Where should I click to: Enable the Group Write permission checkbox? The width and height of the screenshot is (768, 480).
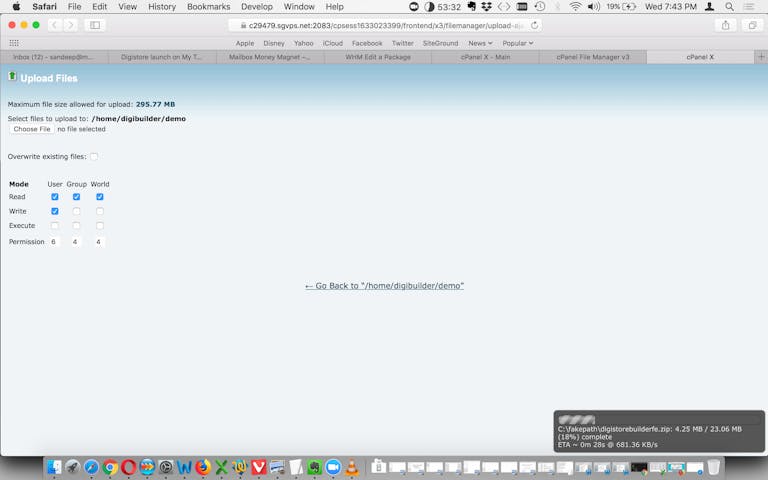point(76,211)
